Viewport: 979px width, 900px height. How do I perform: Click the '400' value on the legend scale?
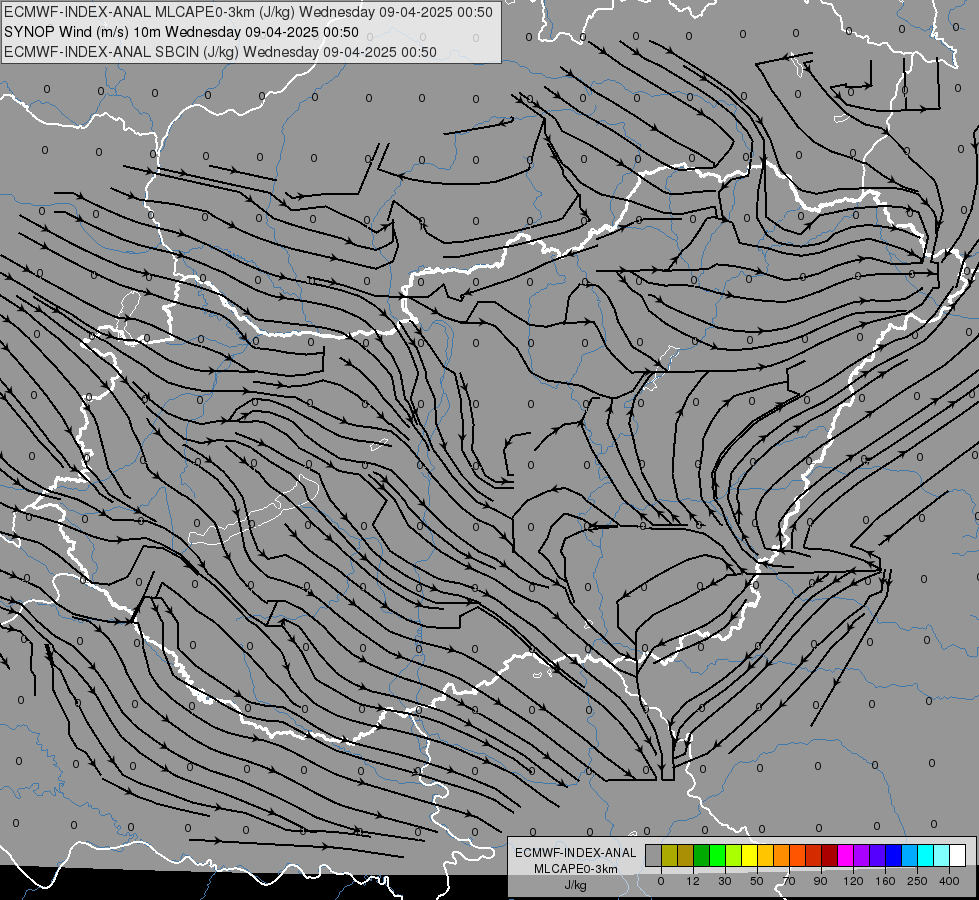pyautogui.click(x=949, y=881)
